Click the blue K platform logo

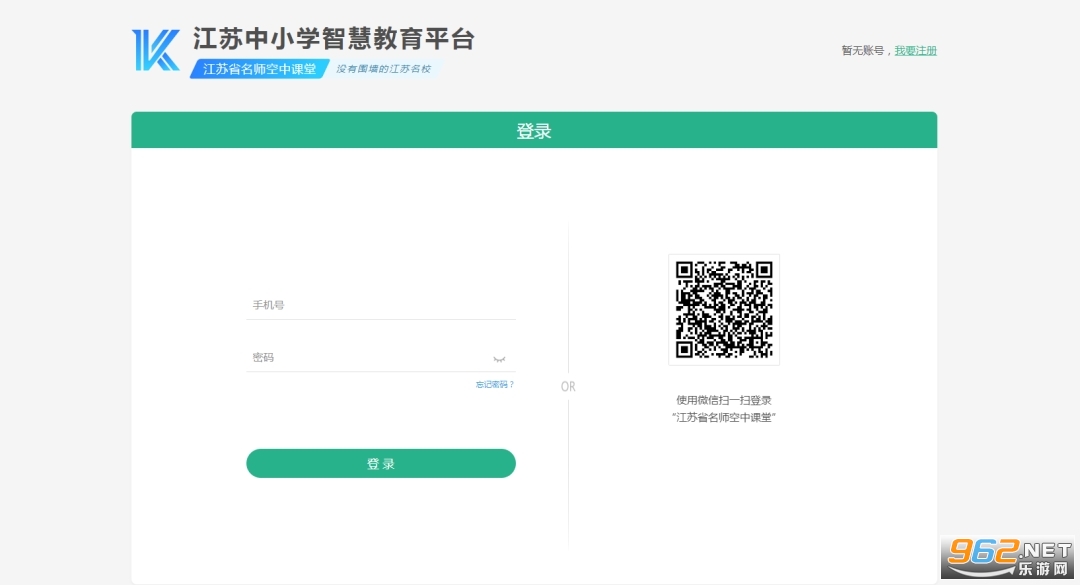click(x=156, y=50)
